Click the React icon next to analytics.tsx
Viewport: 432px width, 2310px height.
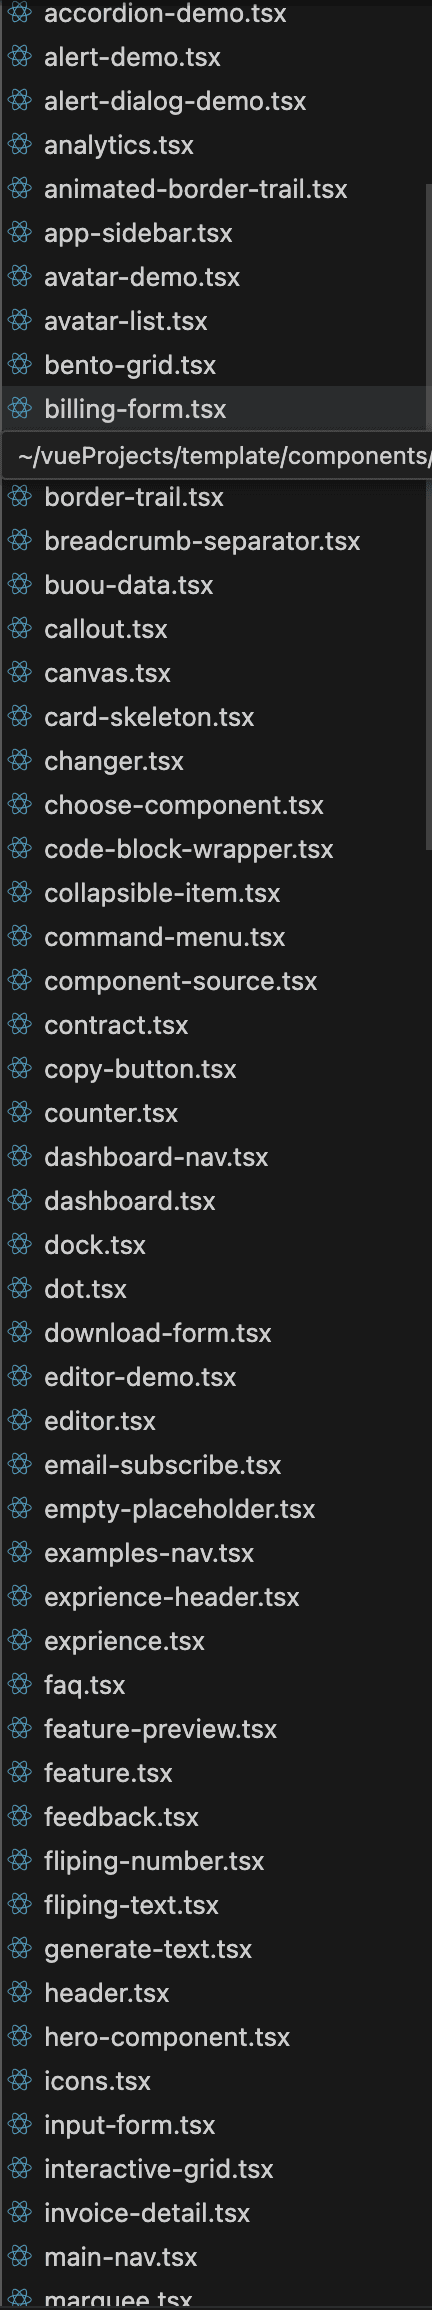click(19, 145)
